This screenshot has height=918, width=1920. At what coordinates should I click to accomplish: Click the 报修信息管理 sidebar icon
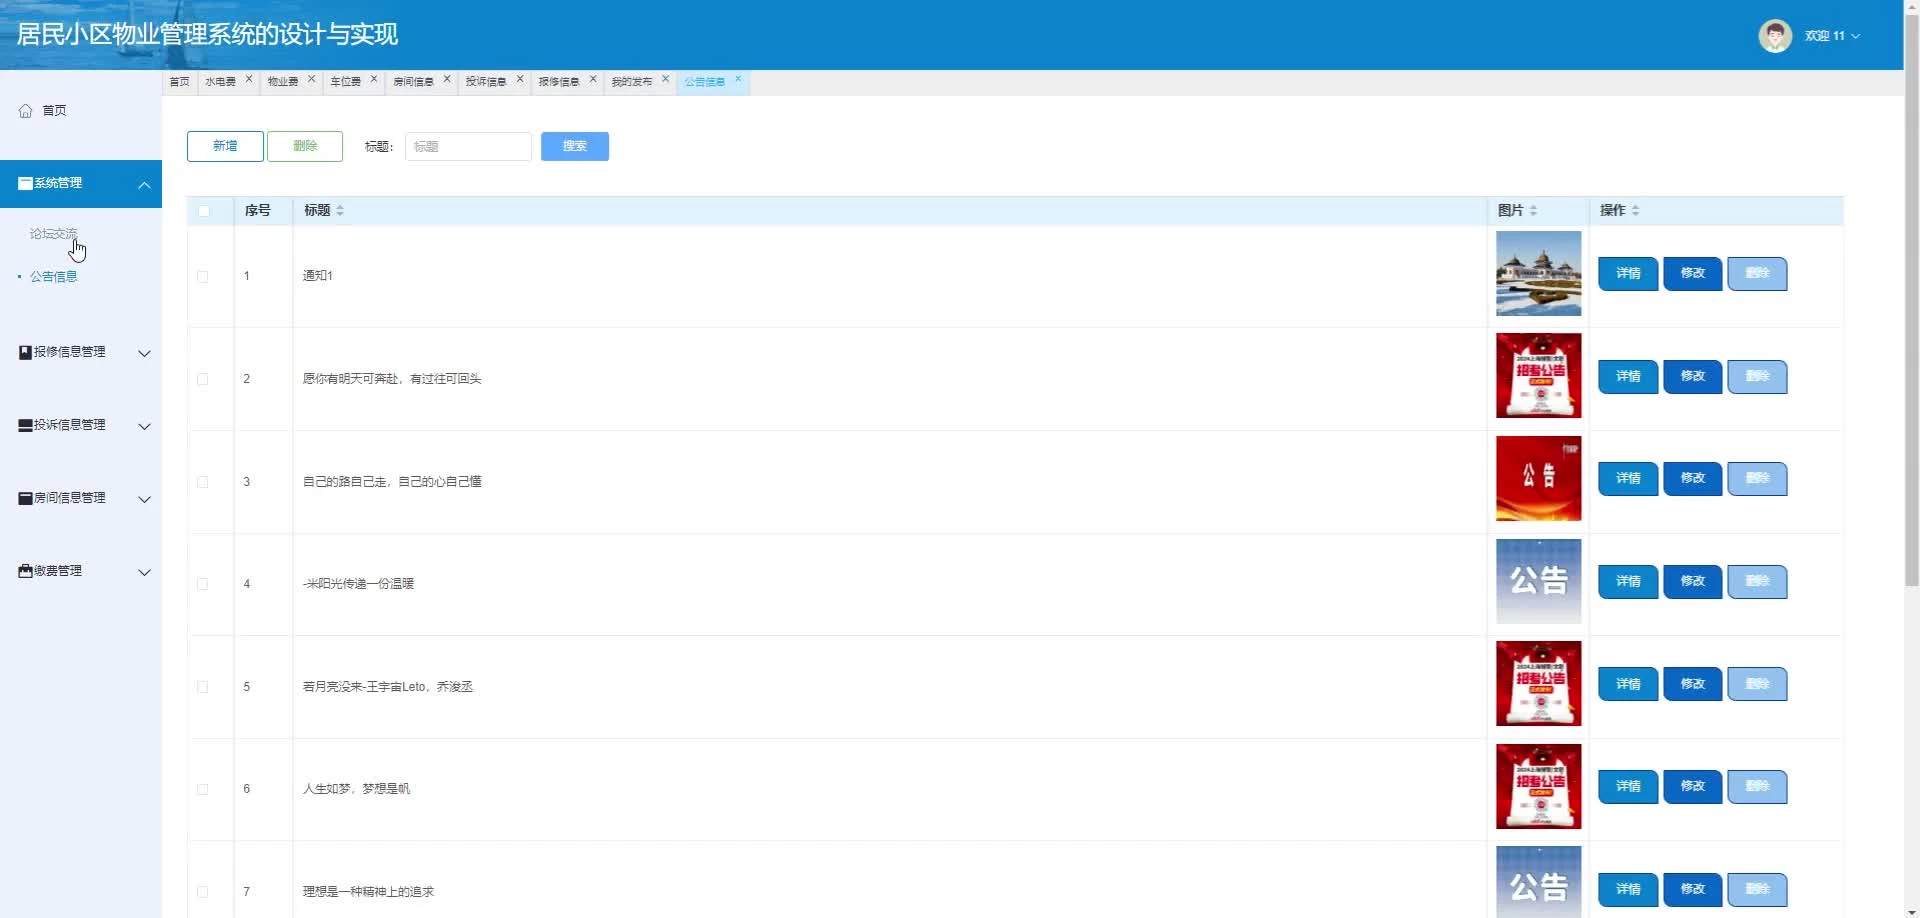click(26, 352)
